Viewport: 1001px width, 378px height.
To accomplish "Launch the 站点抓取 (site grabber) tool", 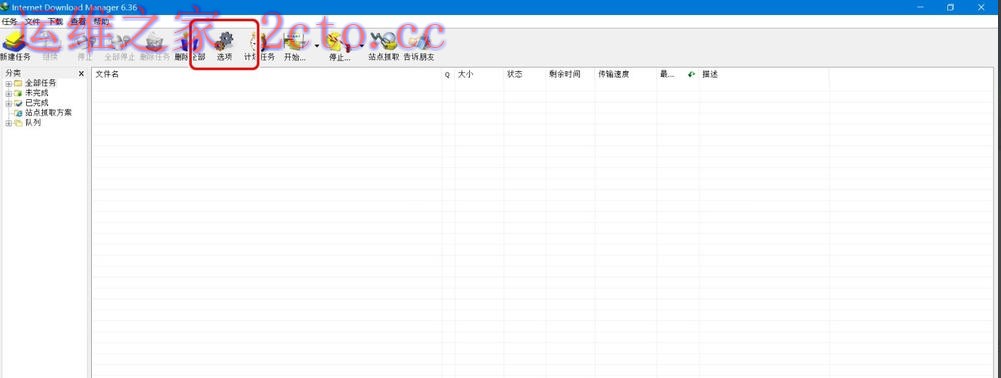I will coord(384,42).
